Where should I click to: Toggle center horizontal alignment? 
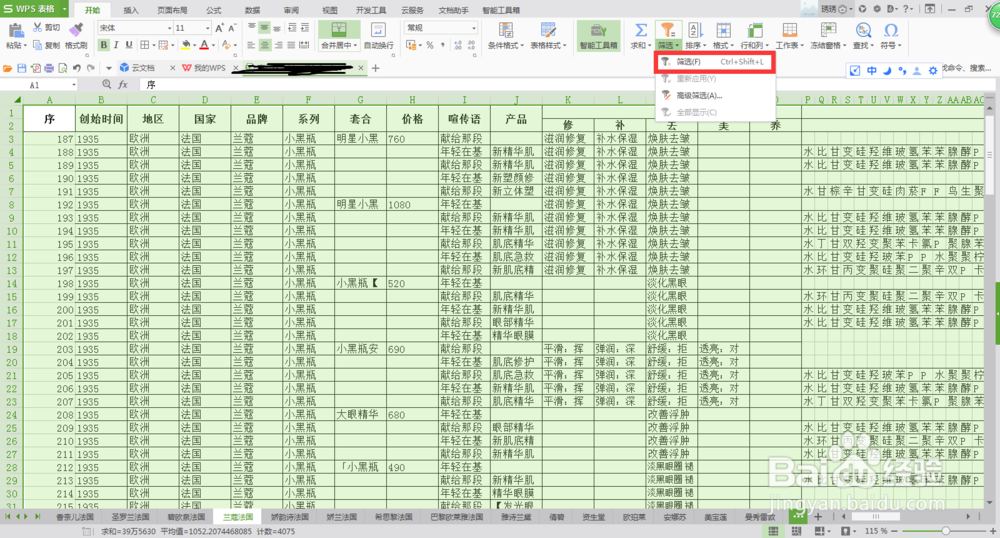pos(265,45)
